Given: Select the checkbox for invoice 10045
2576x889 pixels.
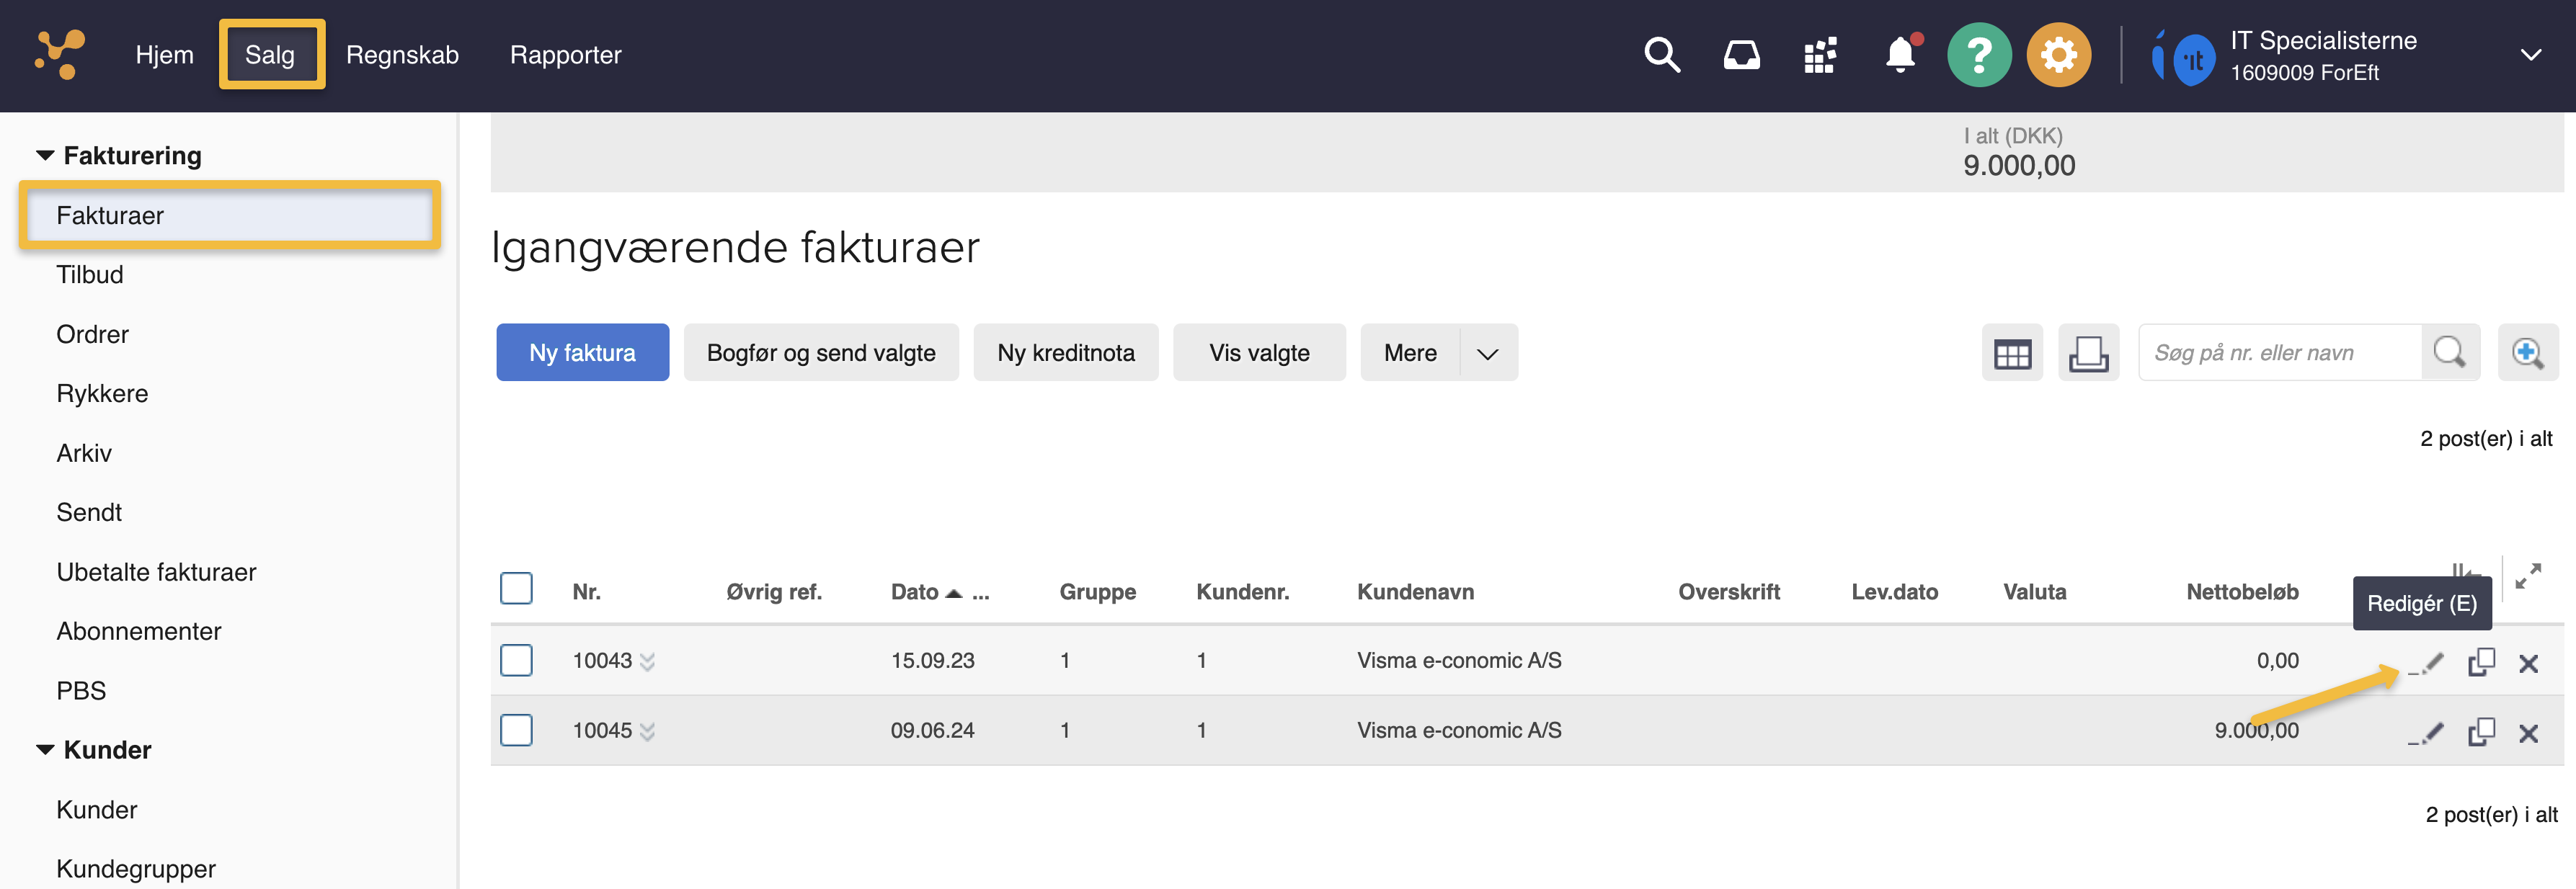Looking at the screenshot, I should click(x=517, y=730).
